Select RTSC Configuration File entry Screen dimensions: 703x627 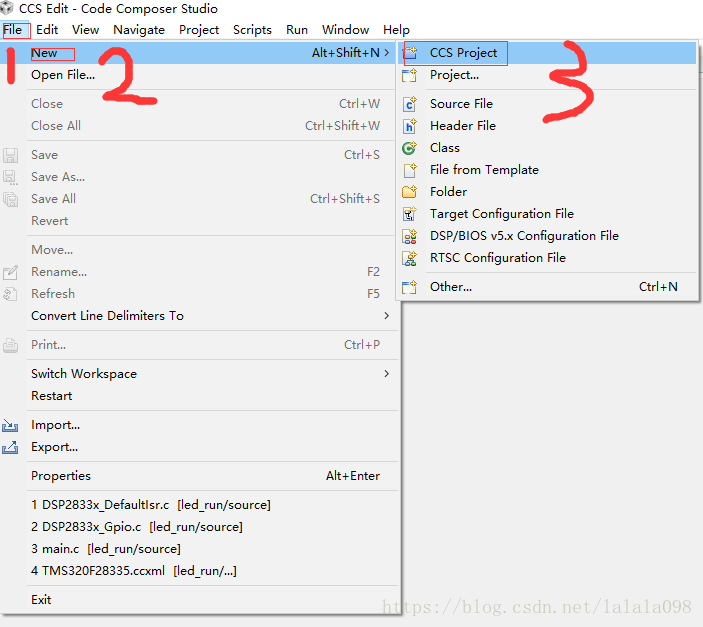coord(547,258)
